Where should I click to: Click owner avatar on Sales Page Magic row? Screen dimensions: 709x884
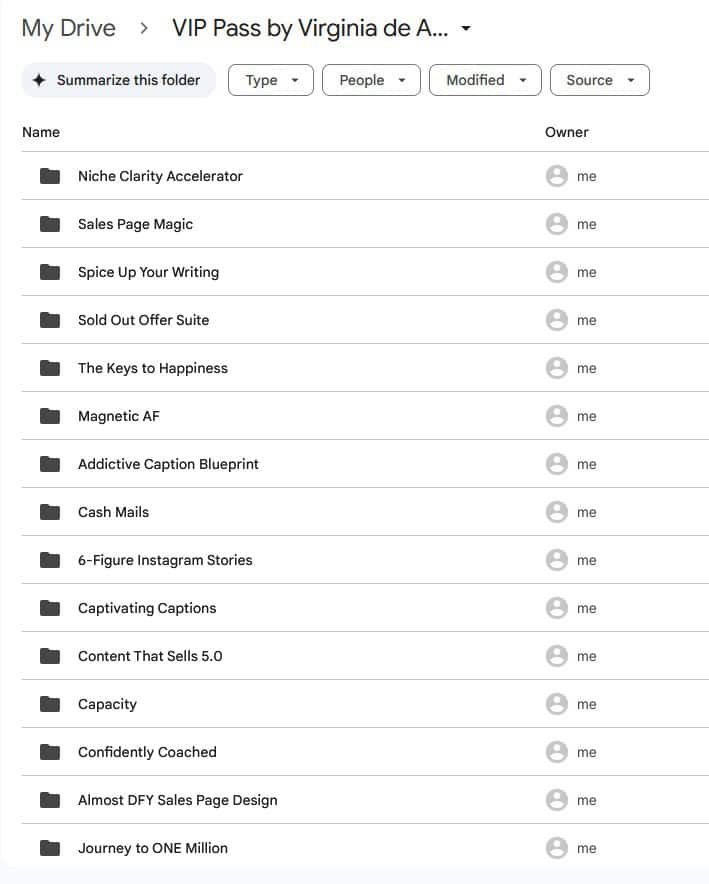tap(557, 224)
